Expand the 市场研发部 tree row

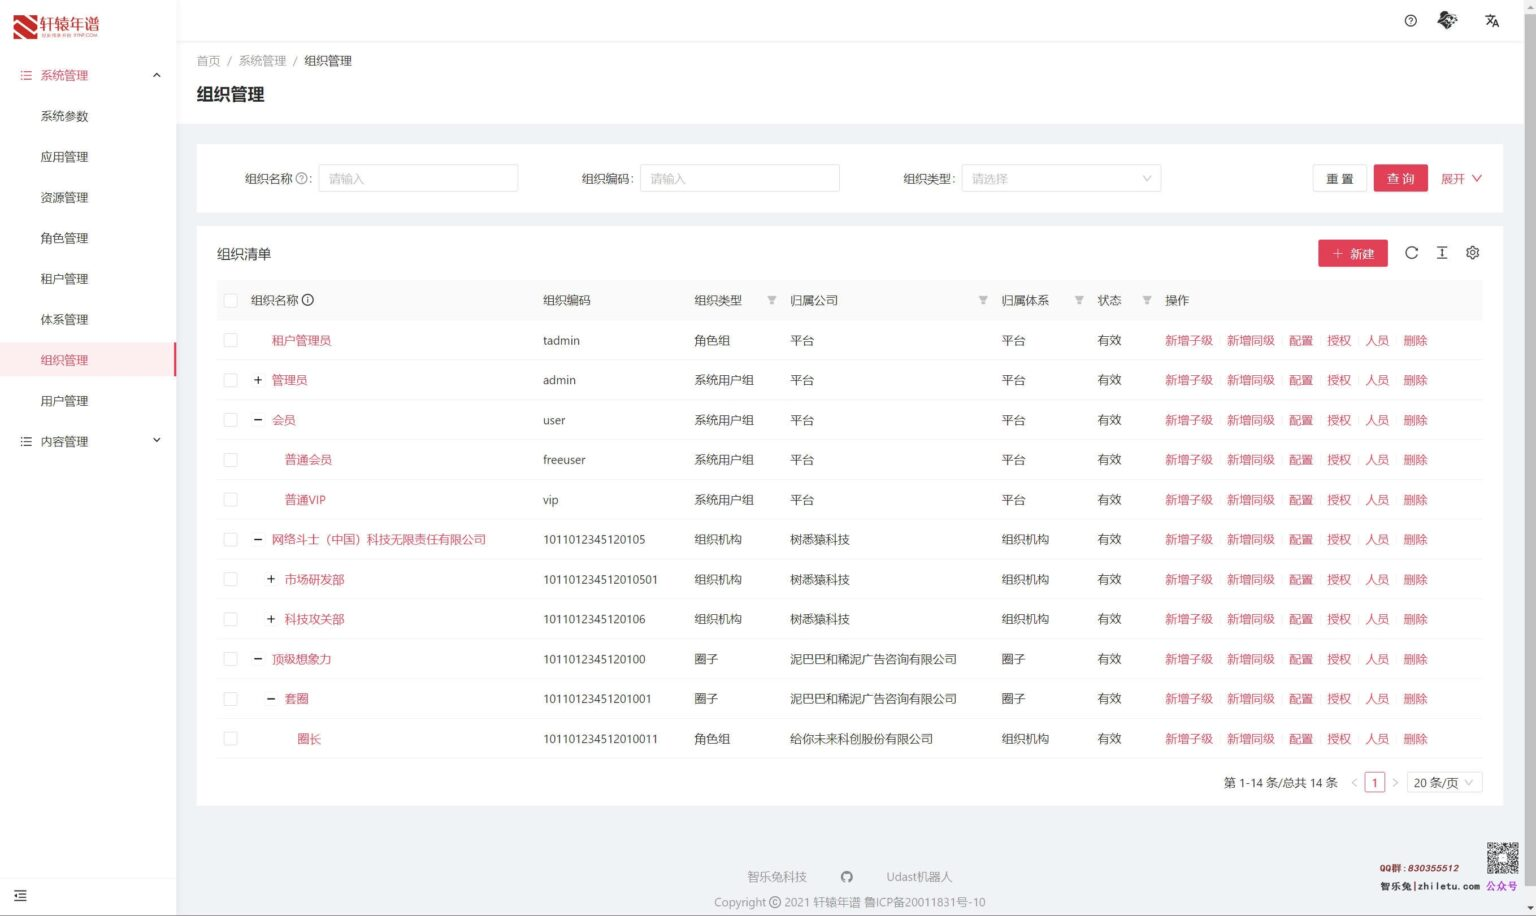271,579
